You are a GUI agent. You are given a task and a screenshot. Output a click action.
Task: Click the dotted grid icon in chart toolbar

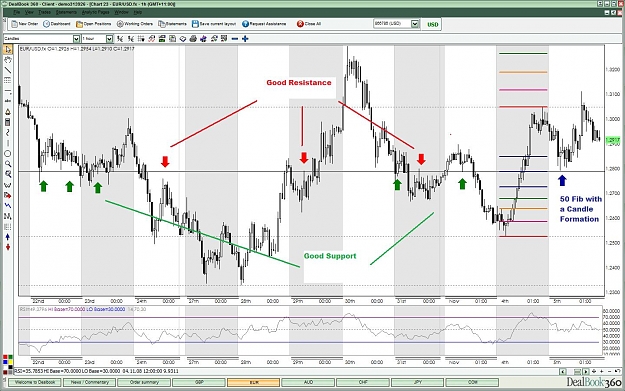coord(141,39)
